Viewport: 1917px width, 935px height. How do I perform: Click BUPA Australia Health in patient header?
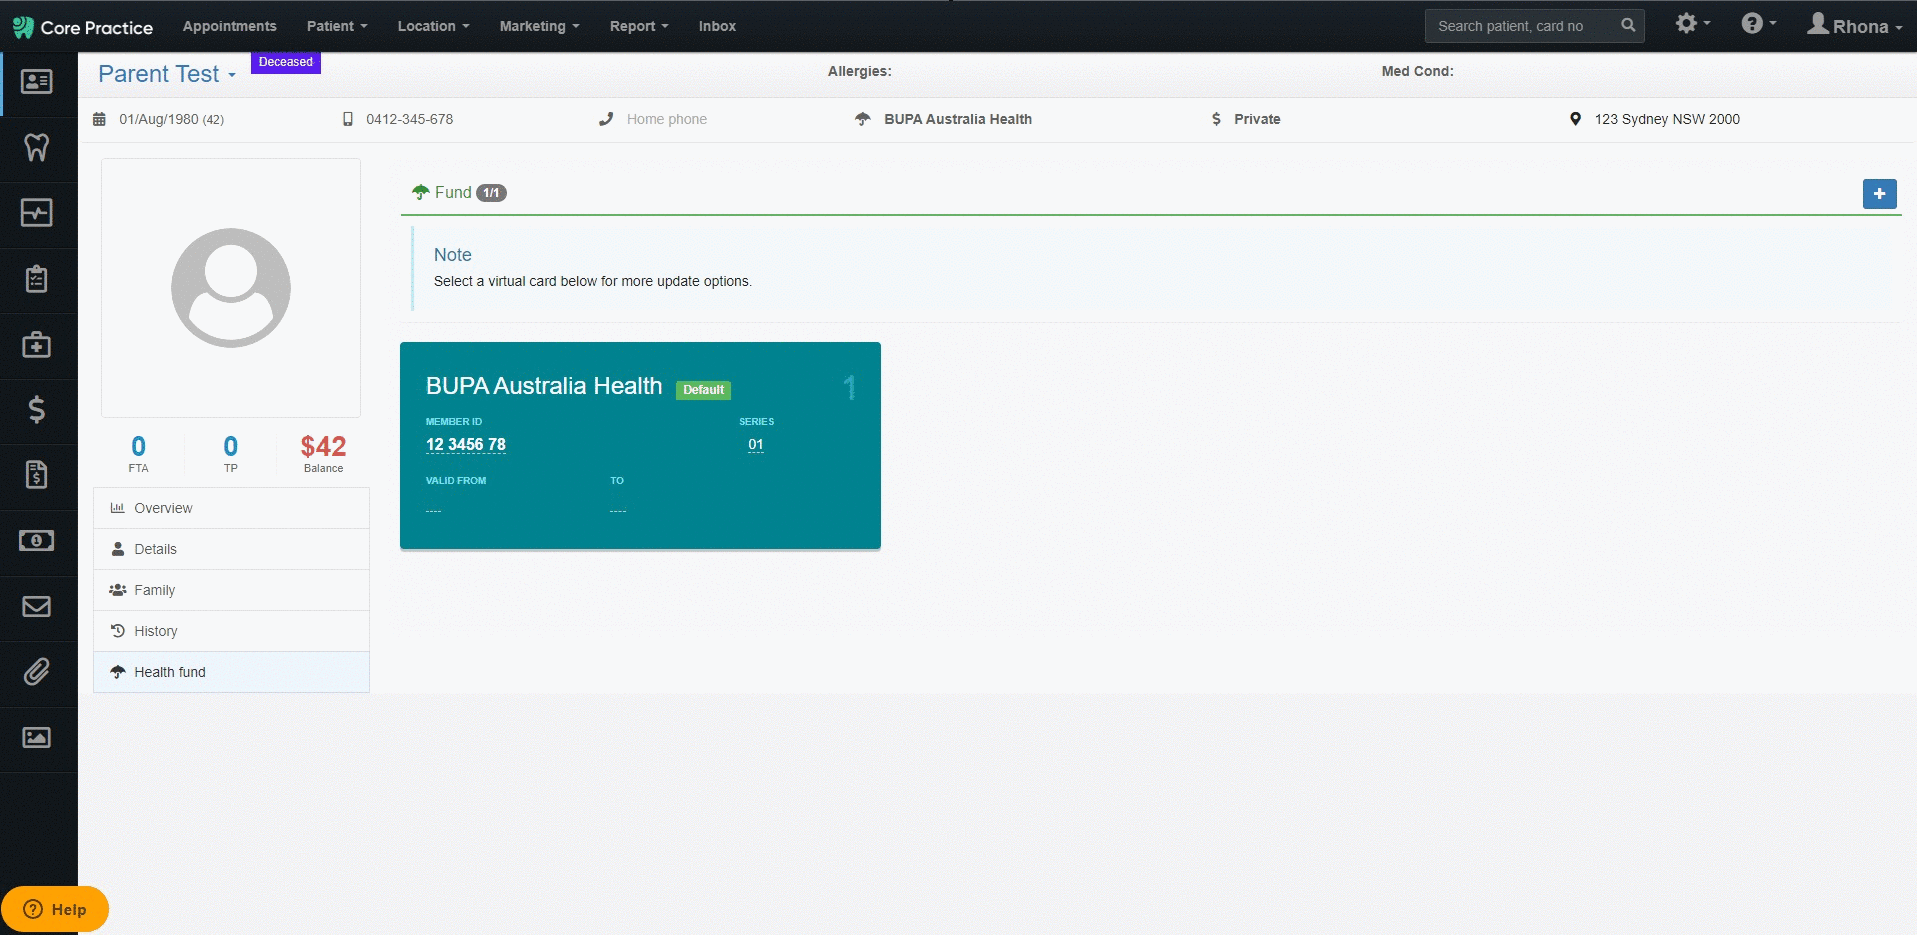(958, 119)
